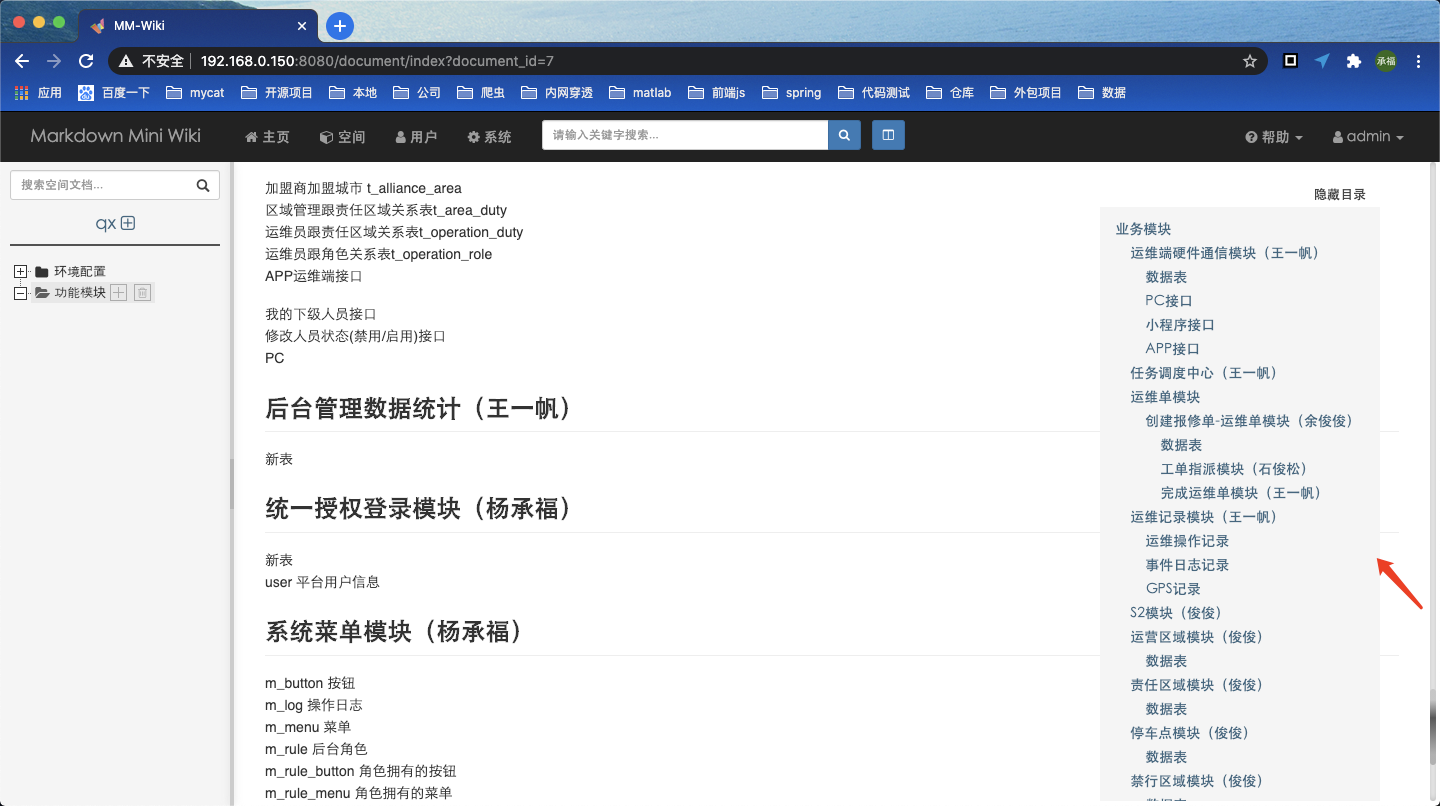The image size is (1440, 806).
Task: Collapse the 功能模块 tree node
Action: 21,292
